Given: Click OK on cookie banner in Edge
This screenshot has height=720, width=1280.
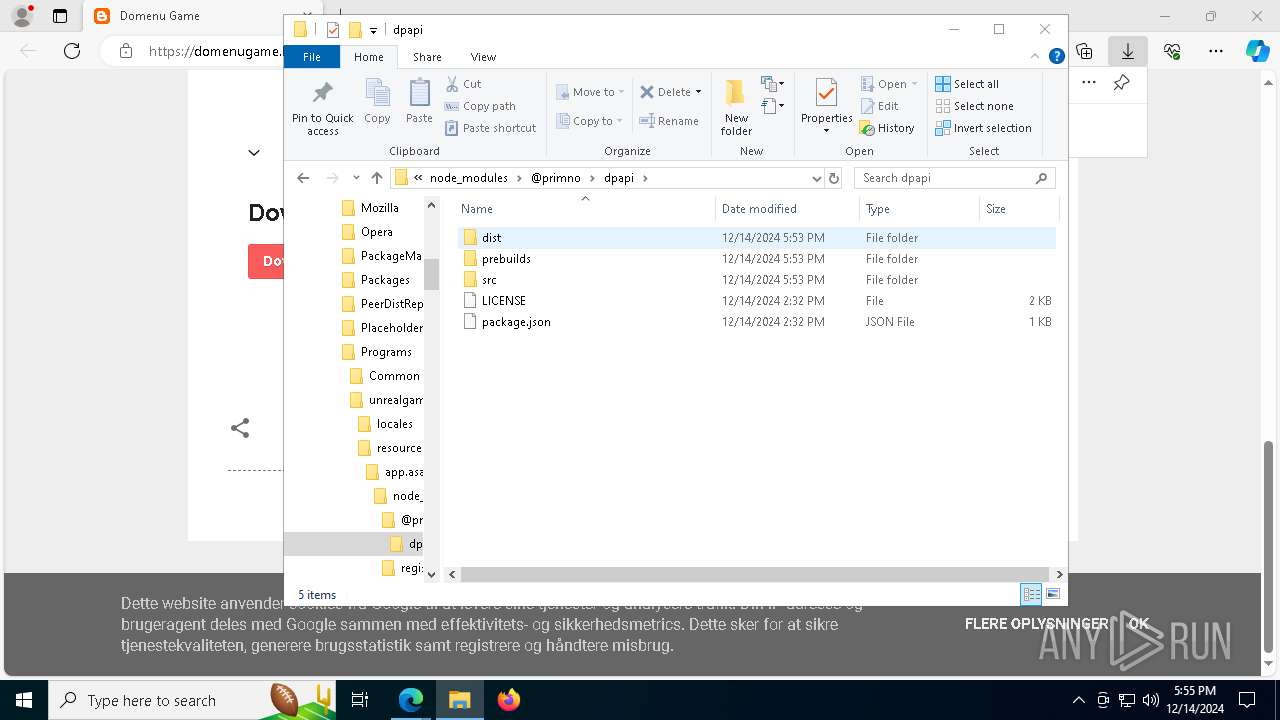Looking at the screenshot, I should (1139, 624).
